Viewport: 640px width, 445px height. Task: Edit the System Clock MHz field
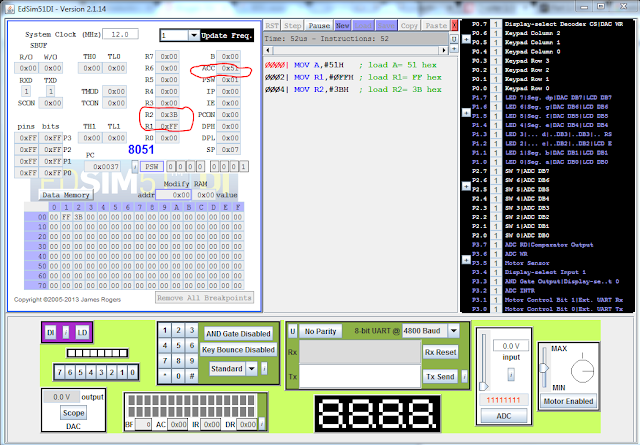[x=120, y=34]
